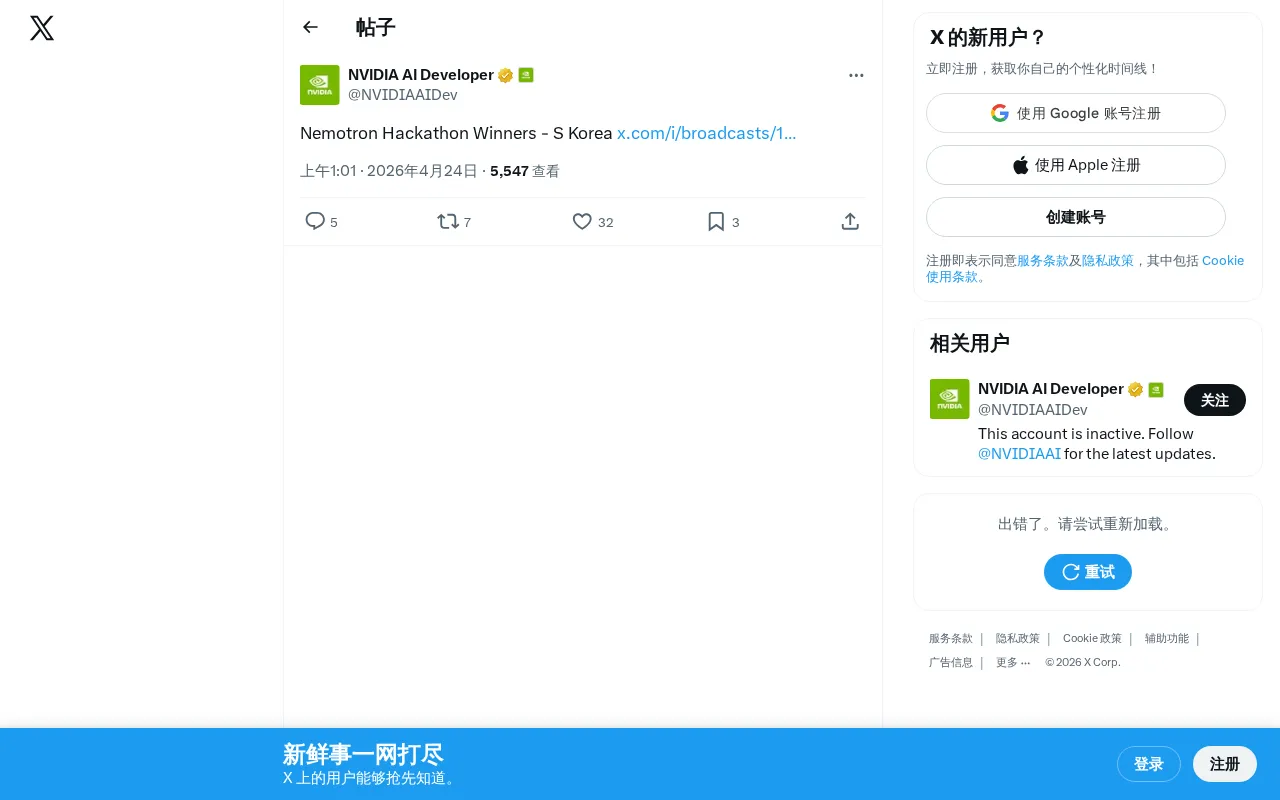
Task: Repost the Nemotron Hackathon post
Action: 454,221
